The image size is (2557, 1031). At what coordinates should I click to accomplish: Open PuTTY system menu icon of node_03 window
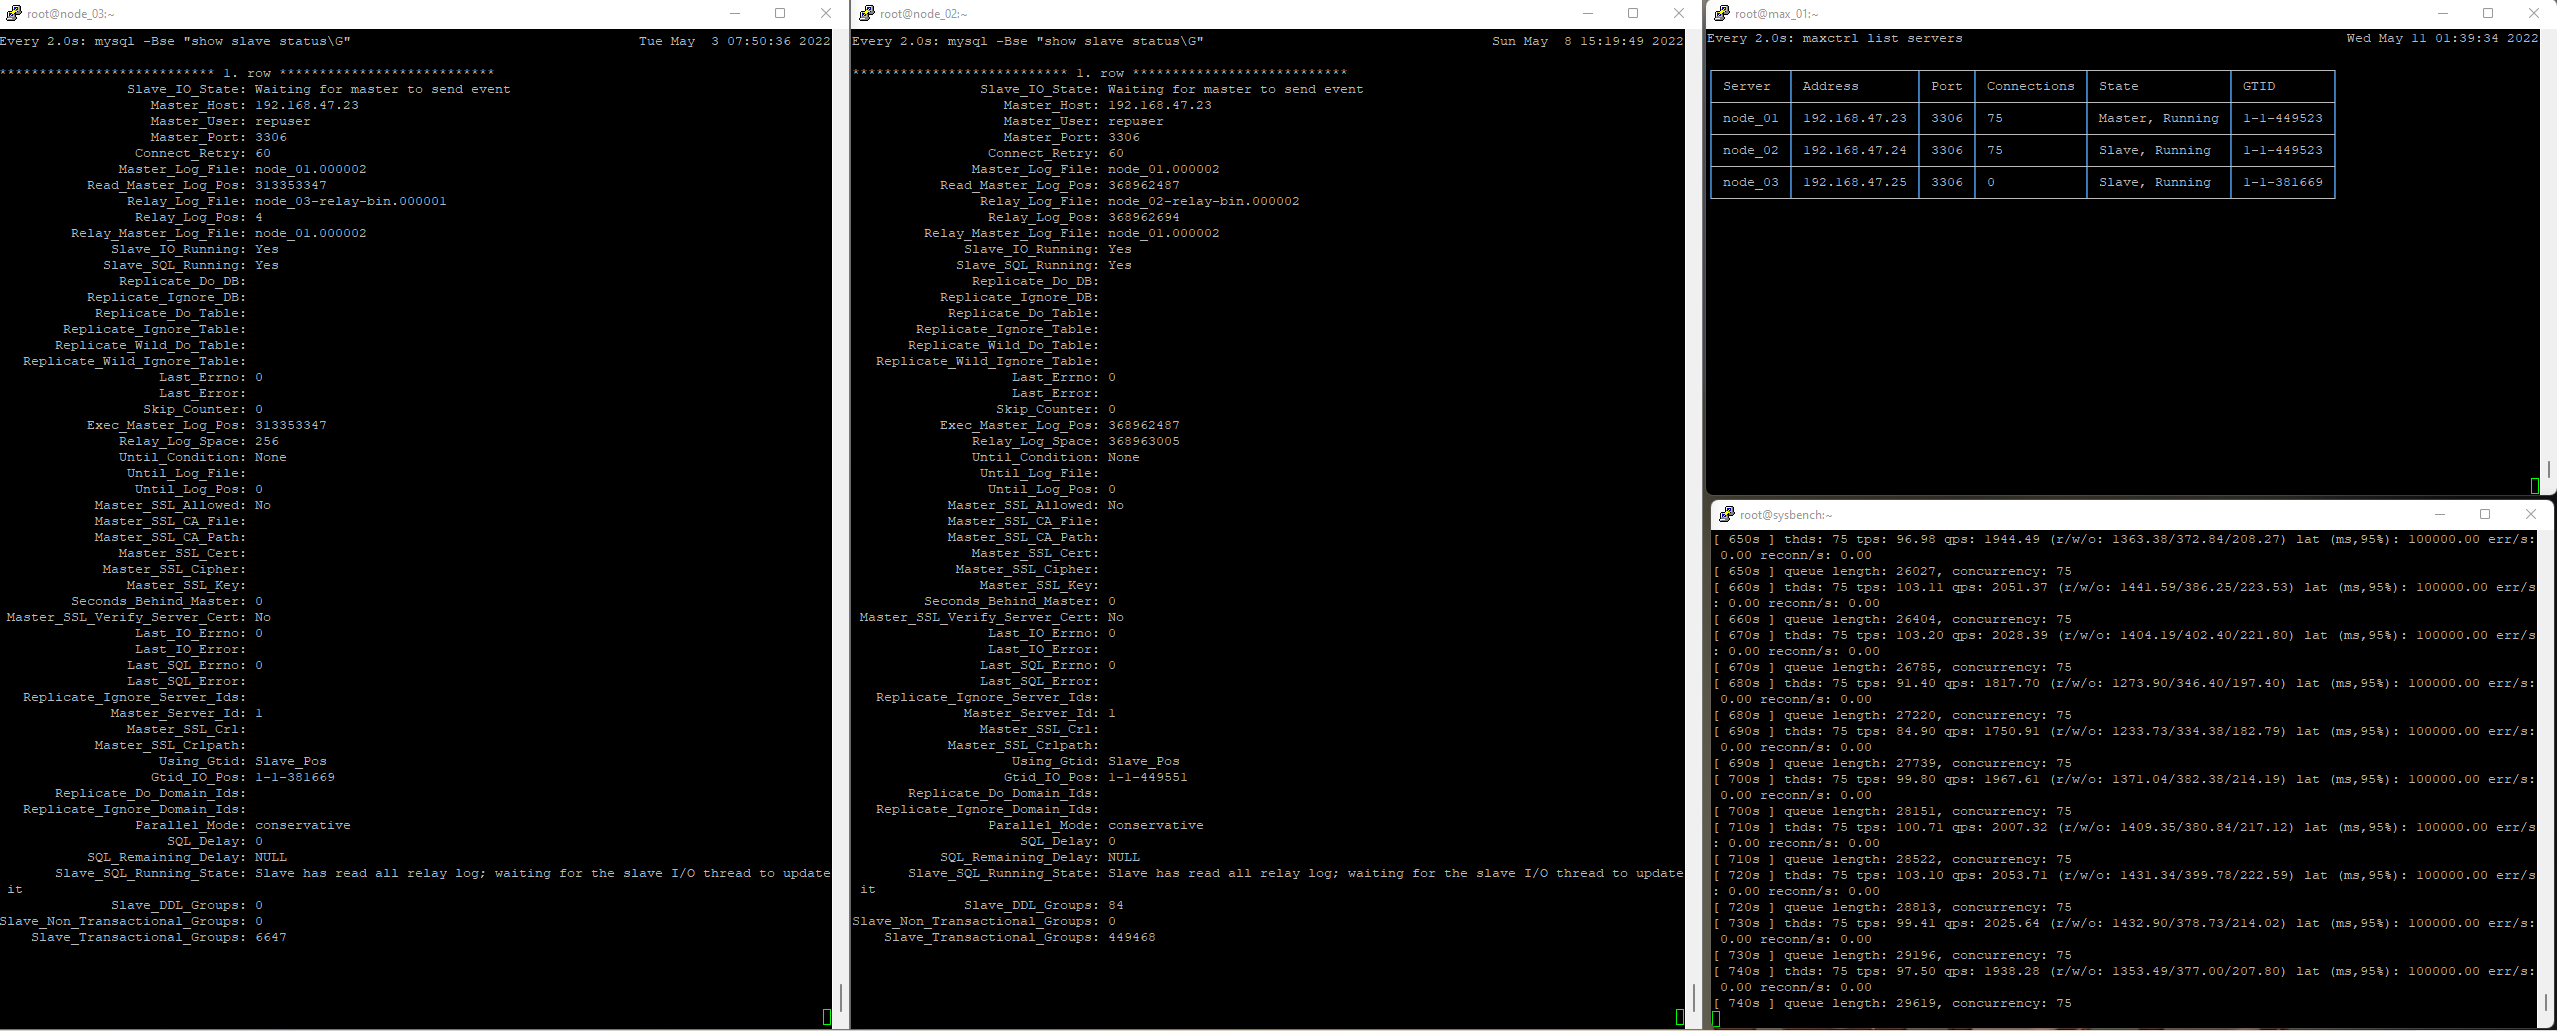[14, 14]
